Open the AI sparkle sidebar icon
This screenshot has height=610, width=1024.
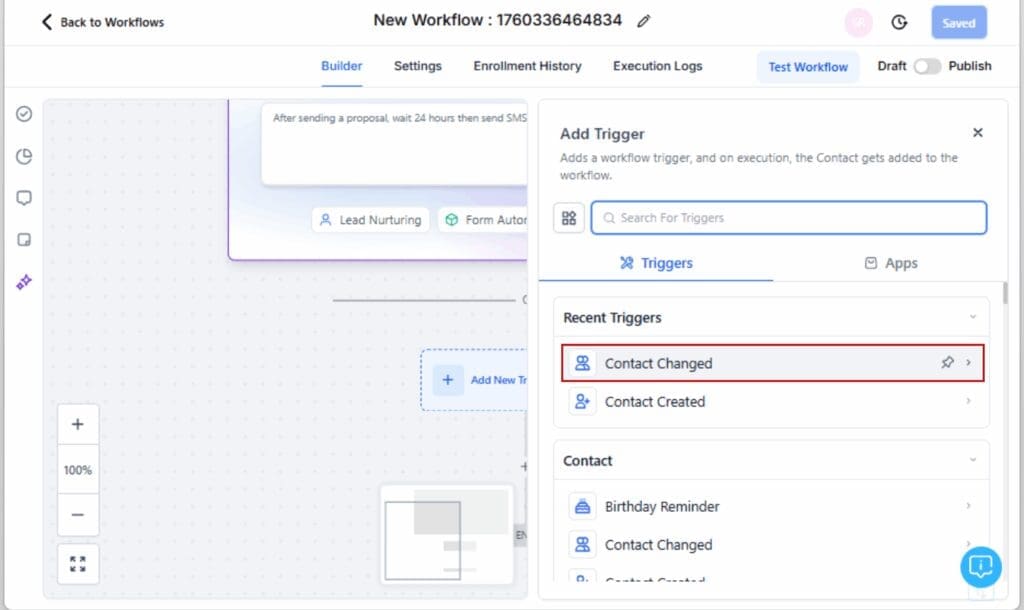coord(24,282)
